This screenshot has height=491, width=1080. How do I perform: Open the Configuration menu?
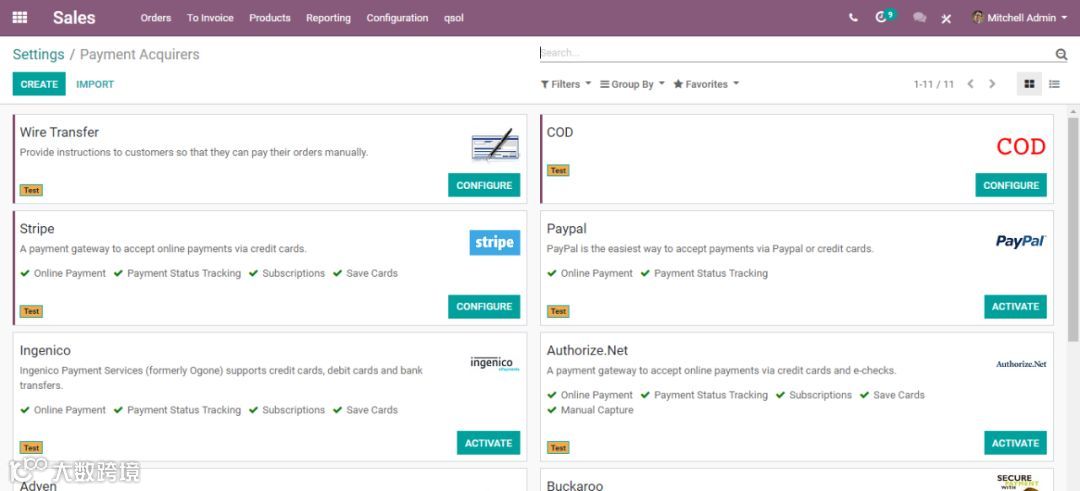tap(397, 18)
